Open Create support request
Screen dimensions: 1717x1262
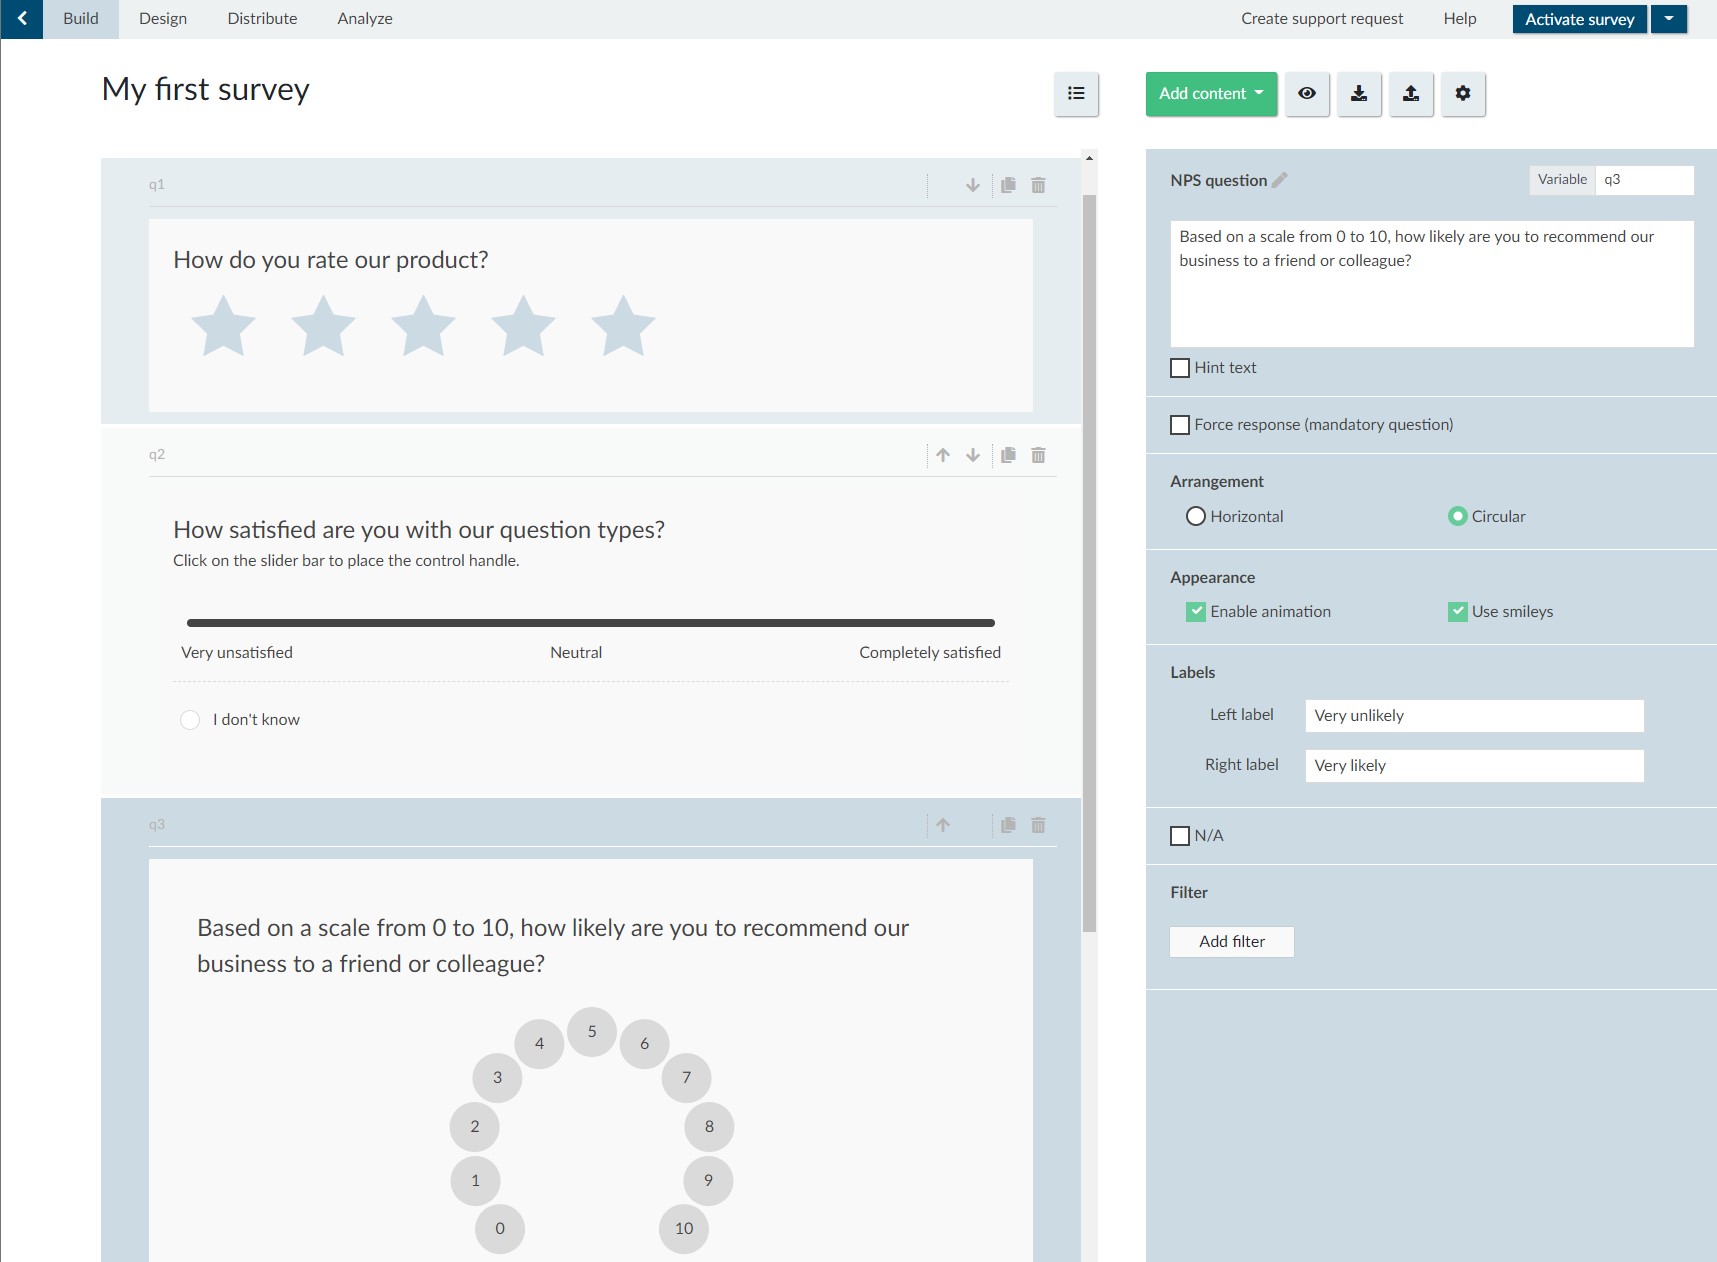click(1322, 19)
